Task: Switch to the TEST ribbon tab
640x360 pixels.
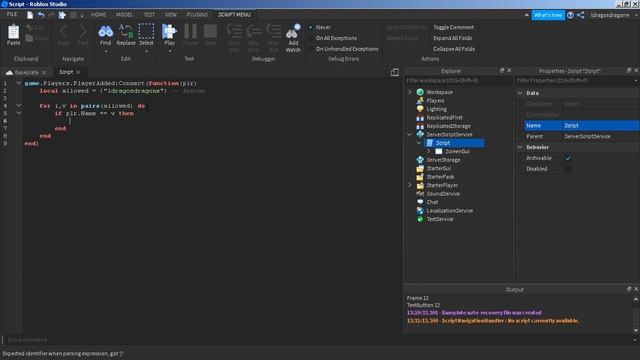Action: [149, 15]
